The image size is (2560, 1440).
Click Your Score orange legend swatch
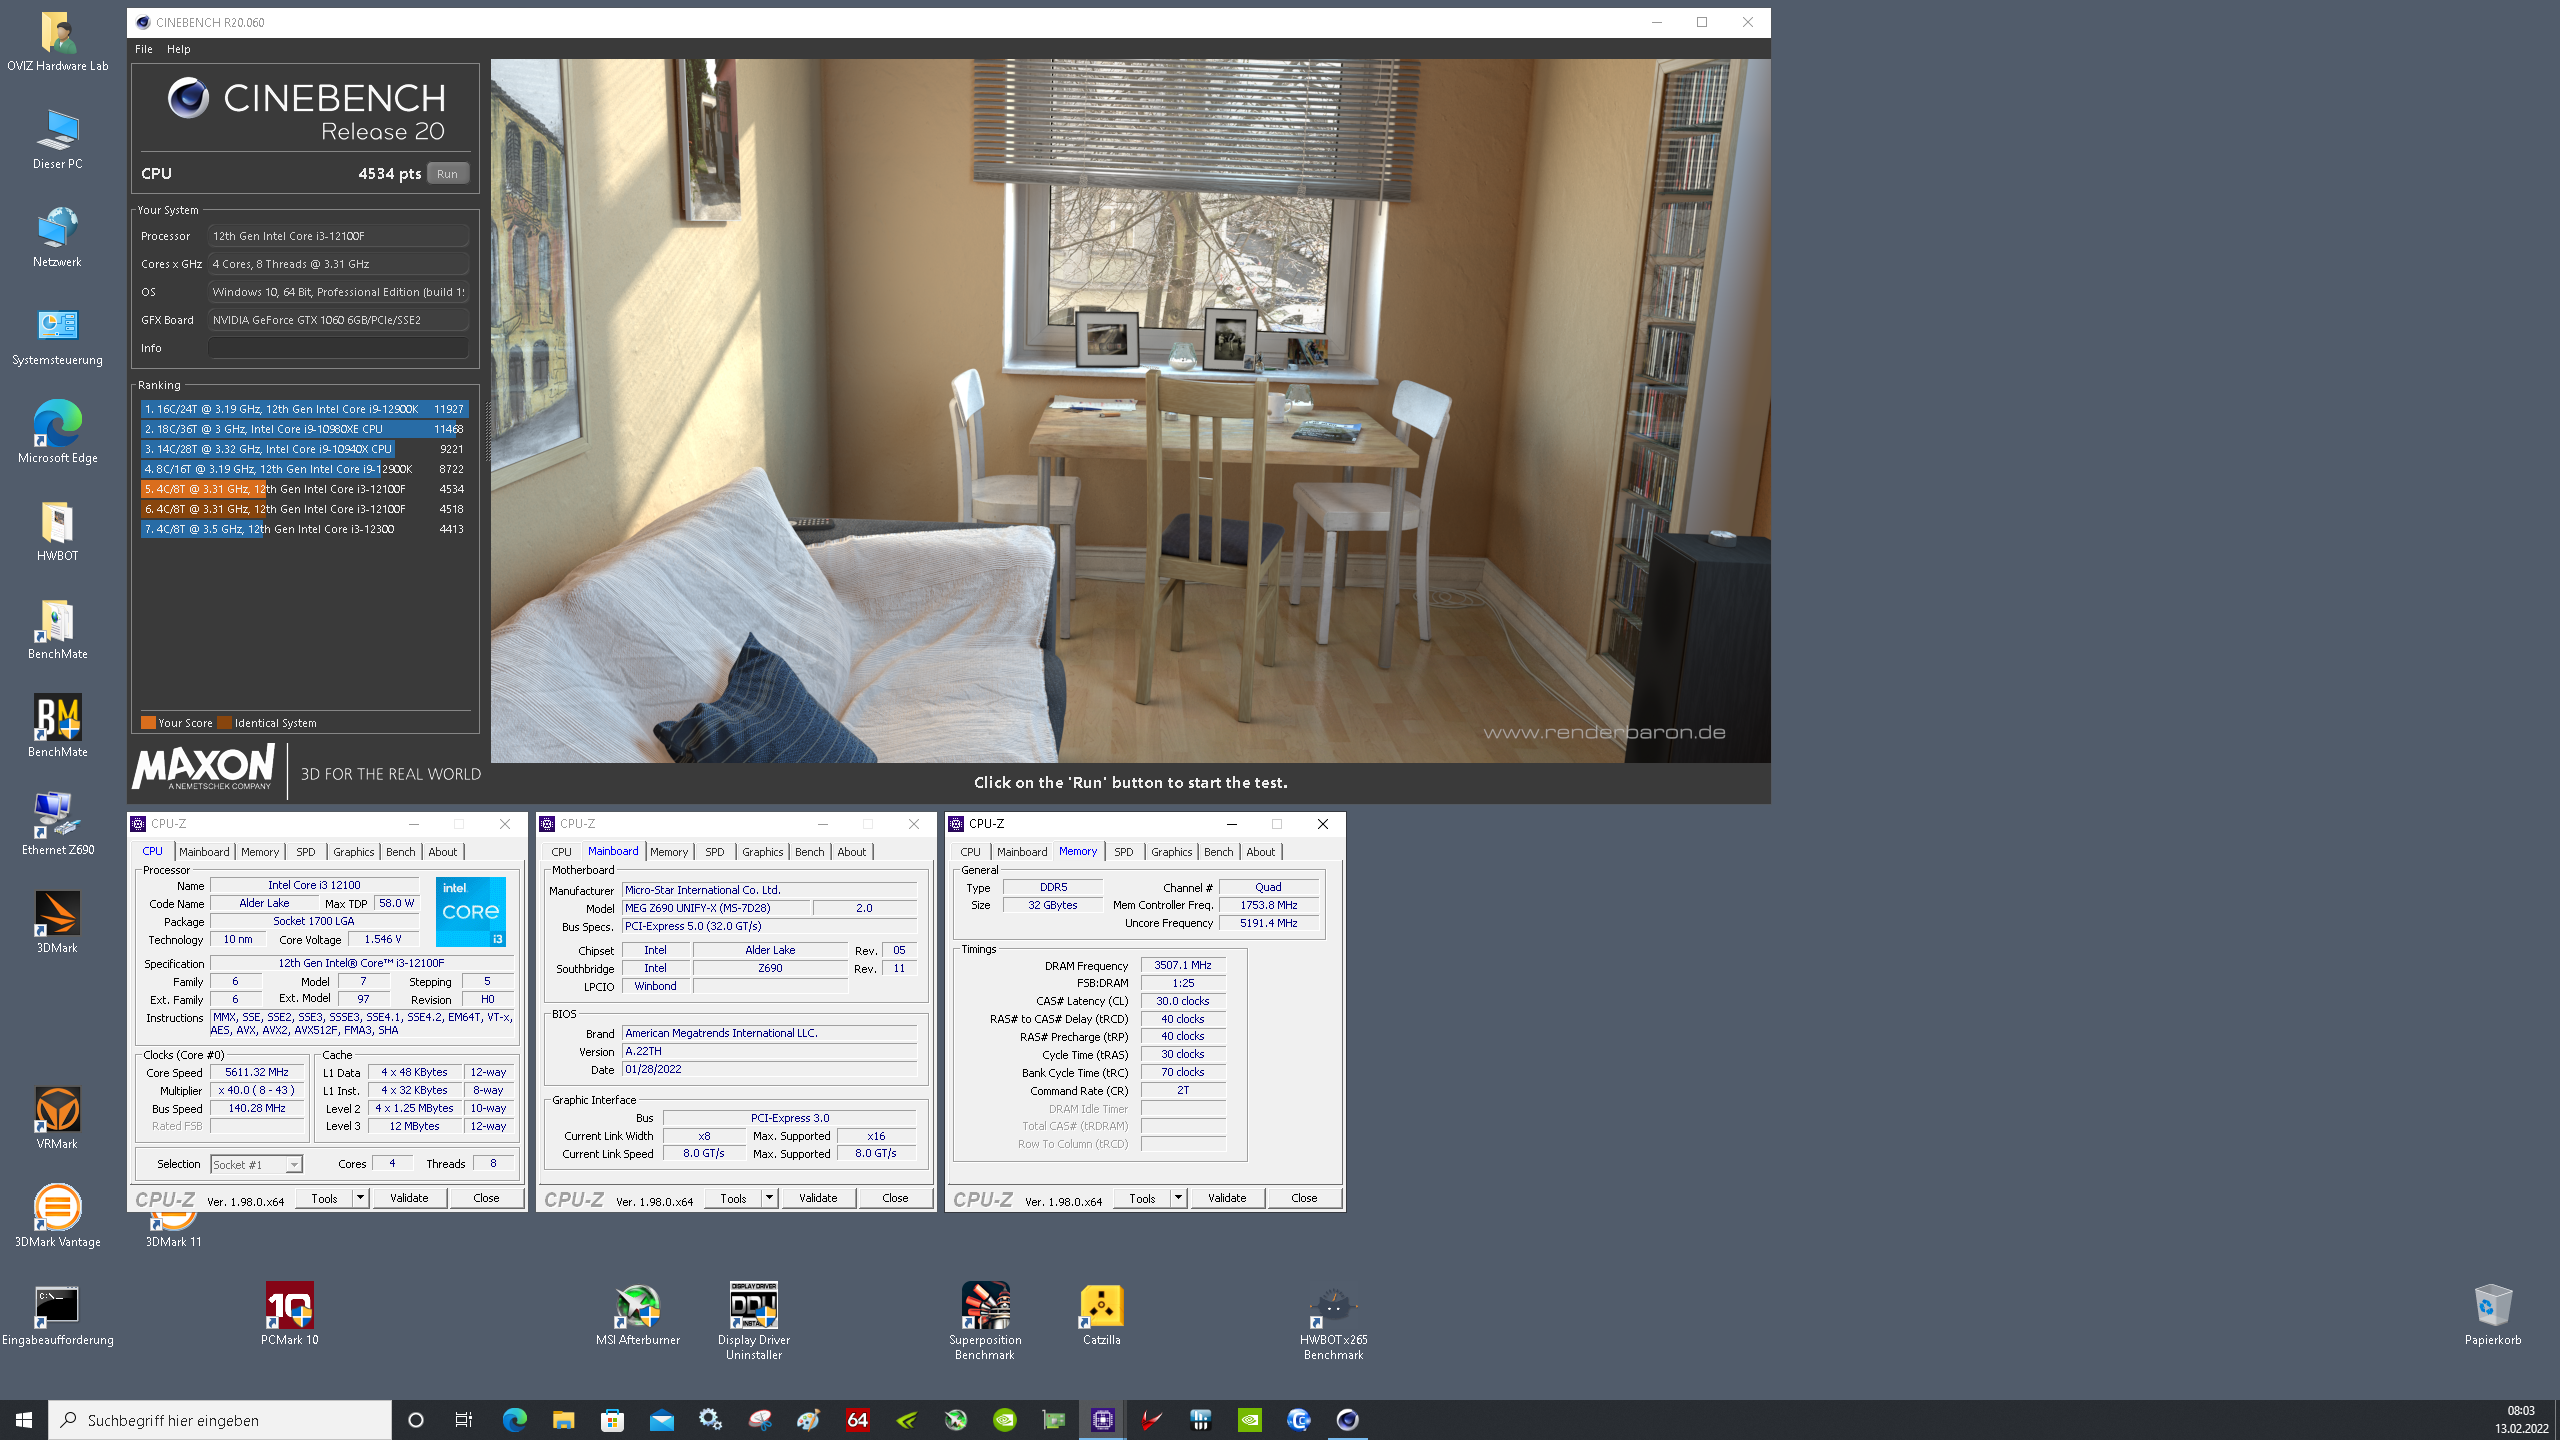click(x=148, y=723)
